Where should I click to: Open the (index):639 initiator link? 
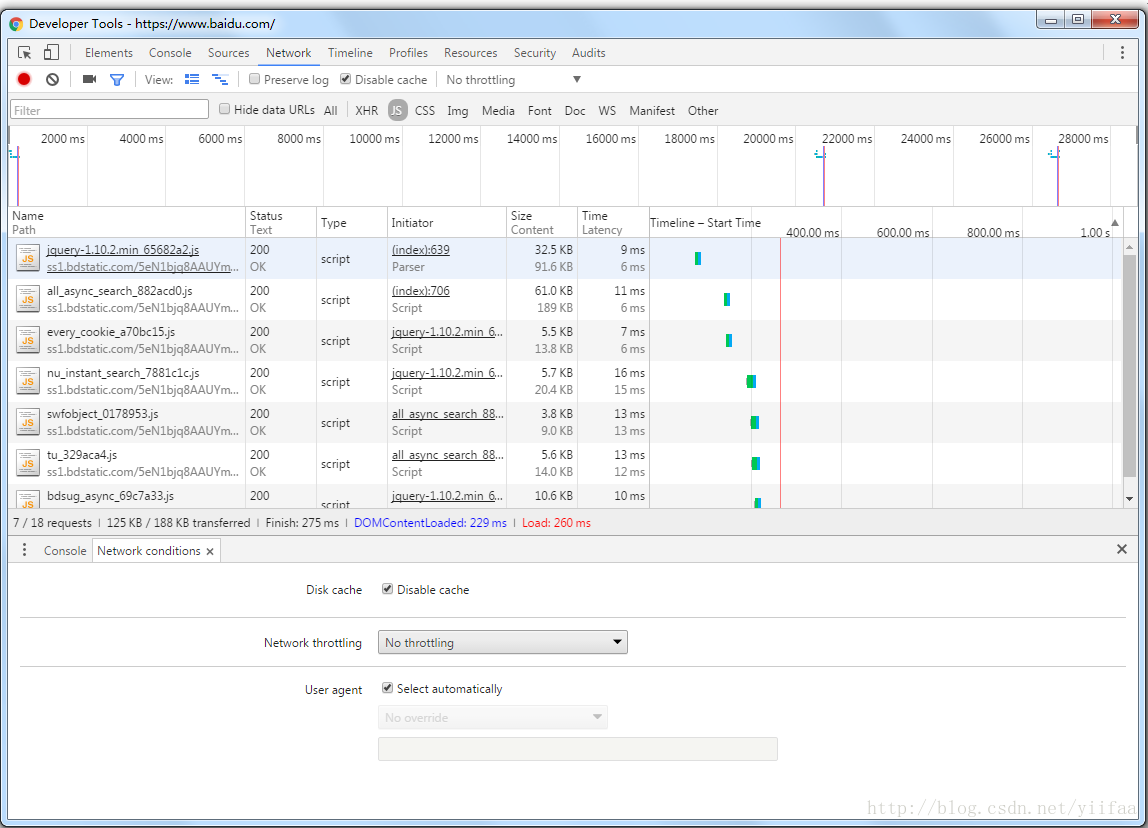coord(420,250)
